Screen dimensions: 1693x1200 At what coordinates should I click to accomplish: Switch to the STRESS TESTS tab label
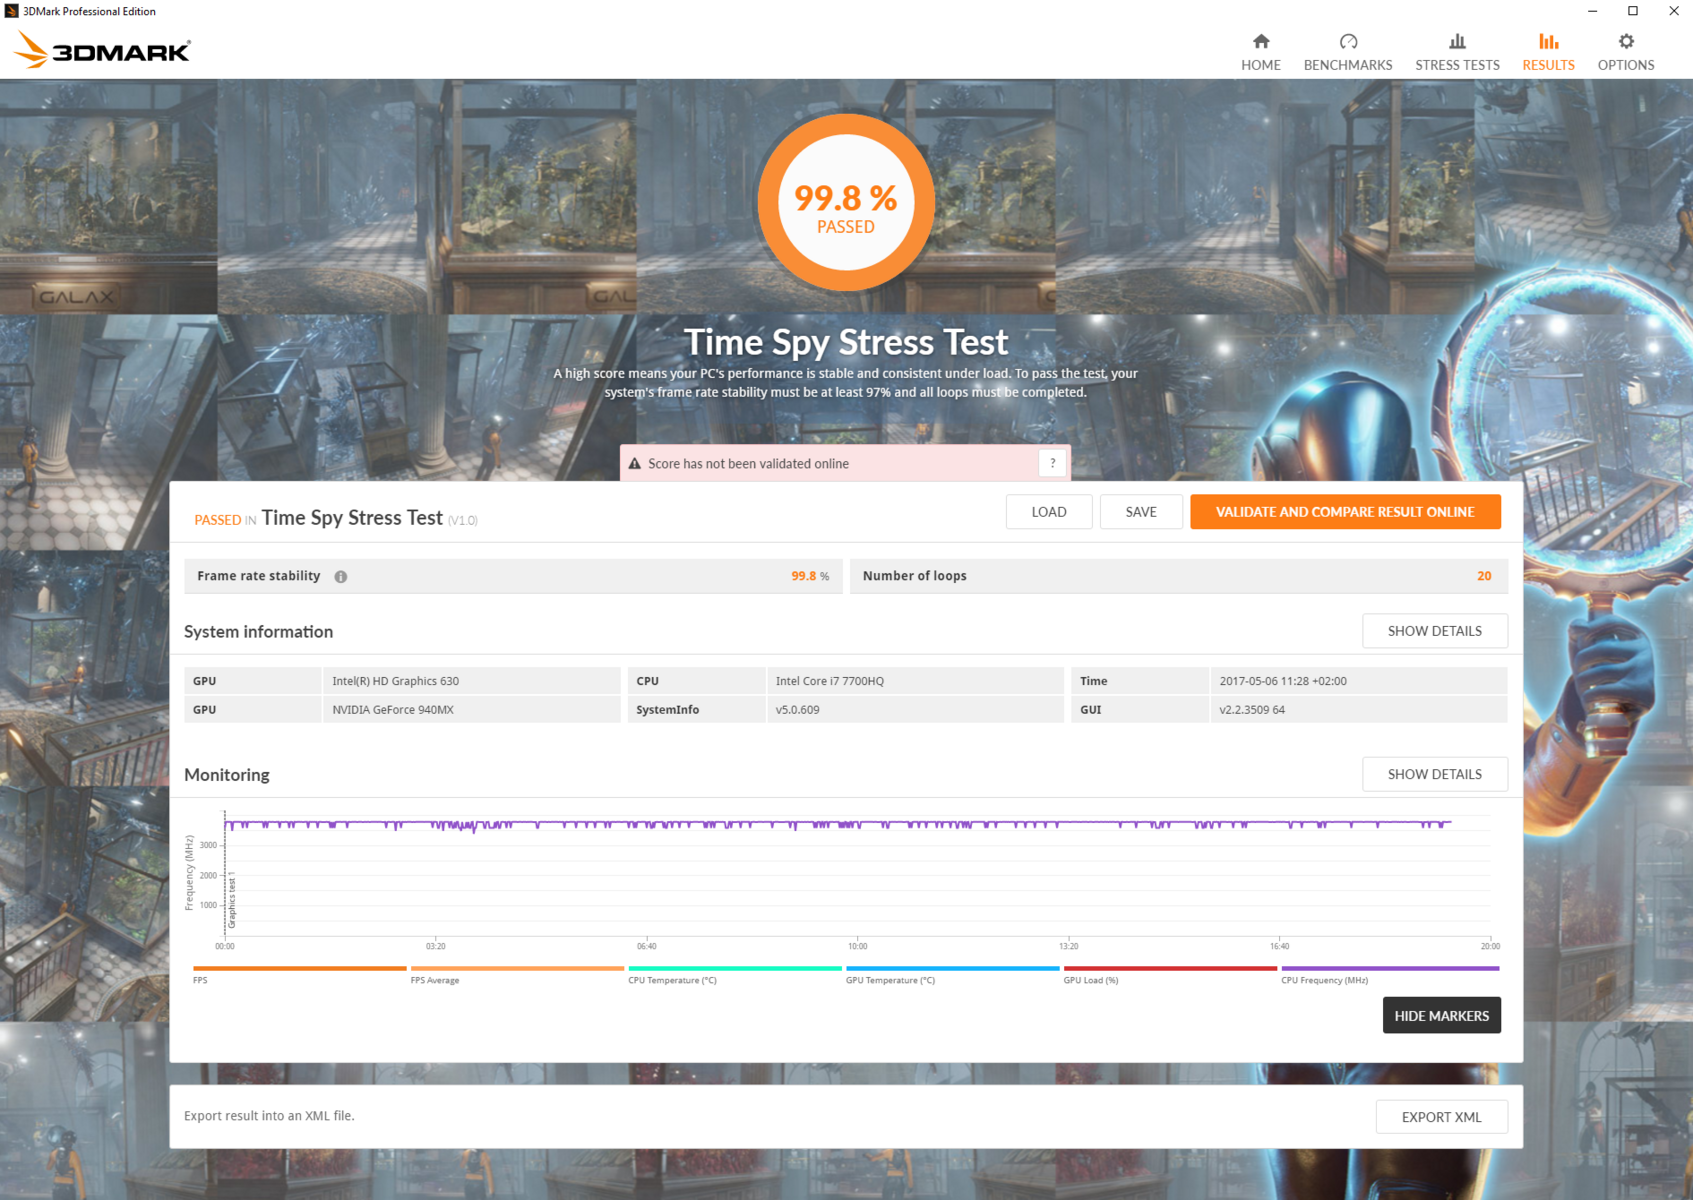1457,65
